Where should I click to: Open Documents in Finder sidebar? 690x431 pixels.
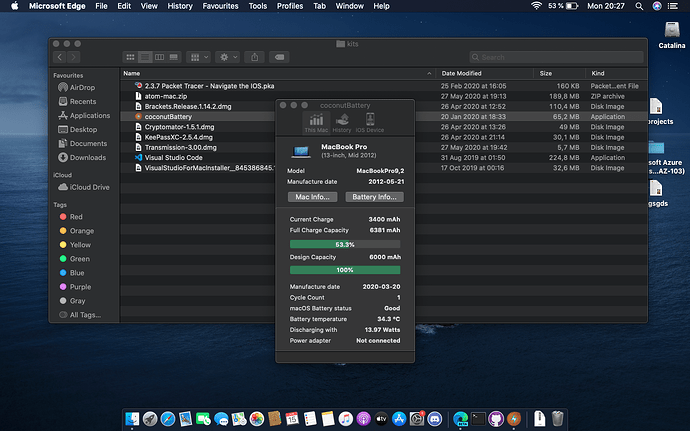click(88, 144)
